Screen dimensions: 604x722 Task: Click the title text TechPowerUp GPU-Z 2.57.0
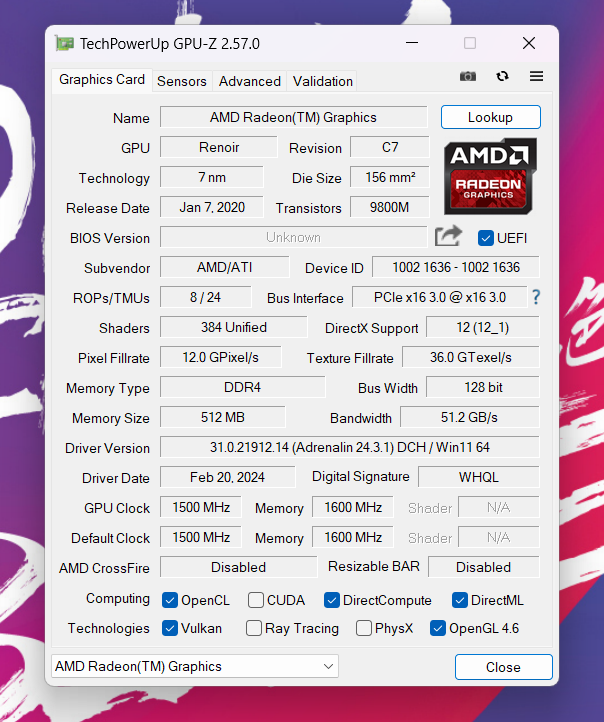(170, 44)
